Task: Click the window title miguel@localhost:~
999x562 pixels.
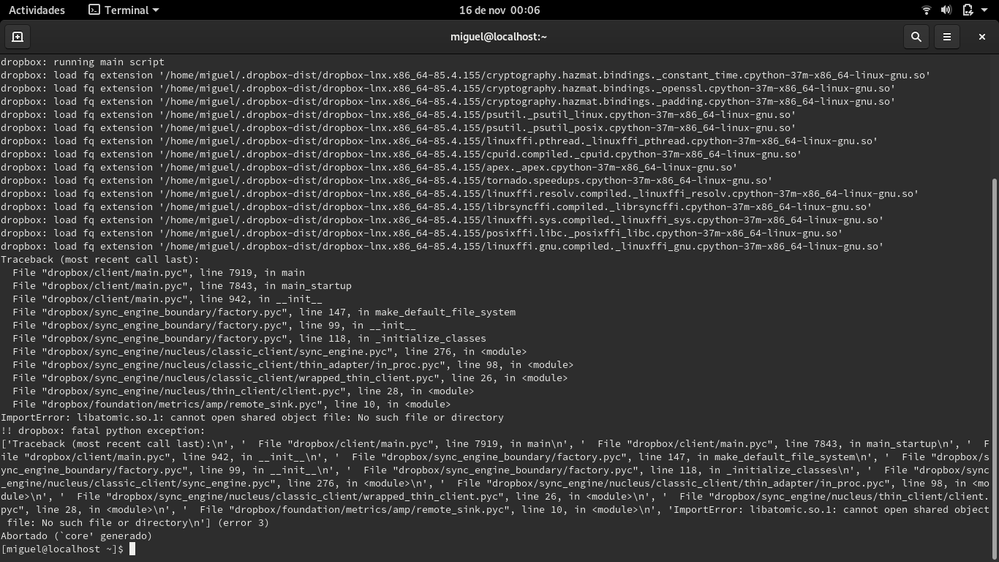Action: (499, 37)
